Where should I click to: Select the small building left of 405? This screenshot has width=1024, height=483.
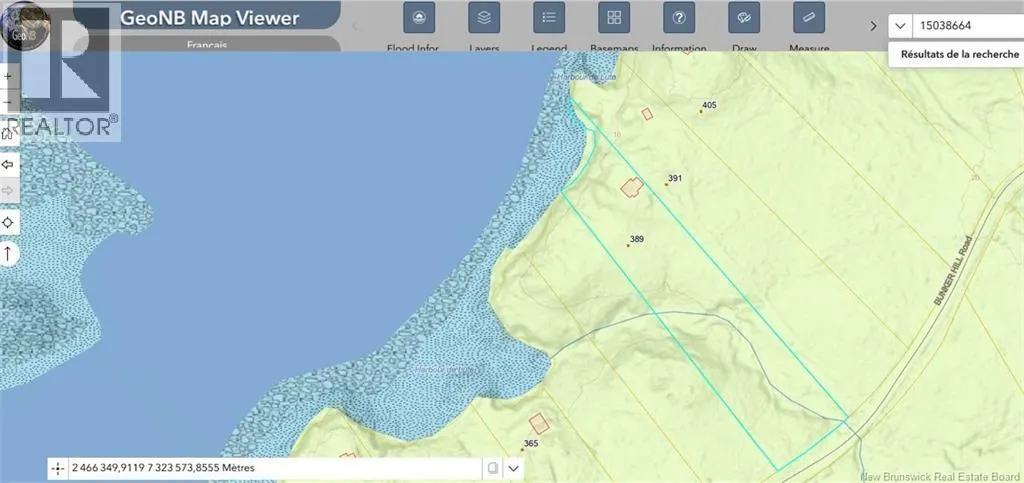[647, 114]
